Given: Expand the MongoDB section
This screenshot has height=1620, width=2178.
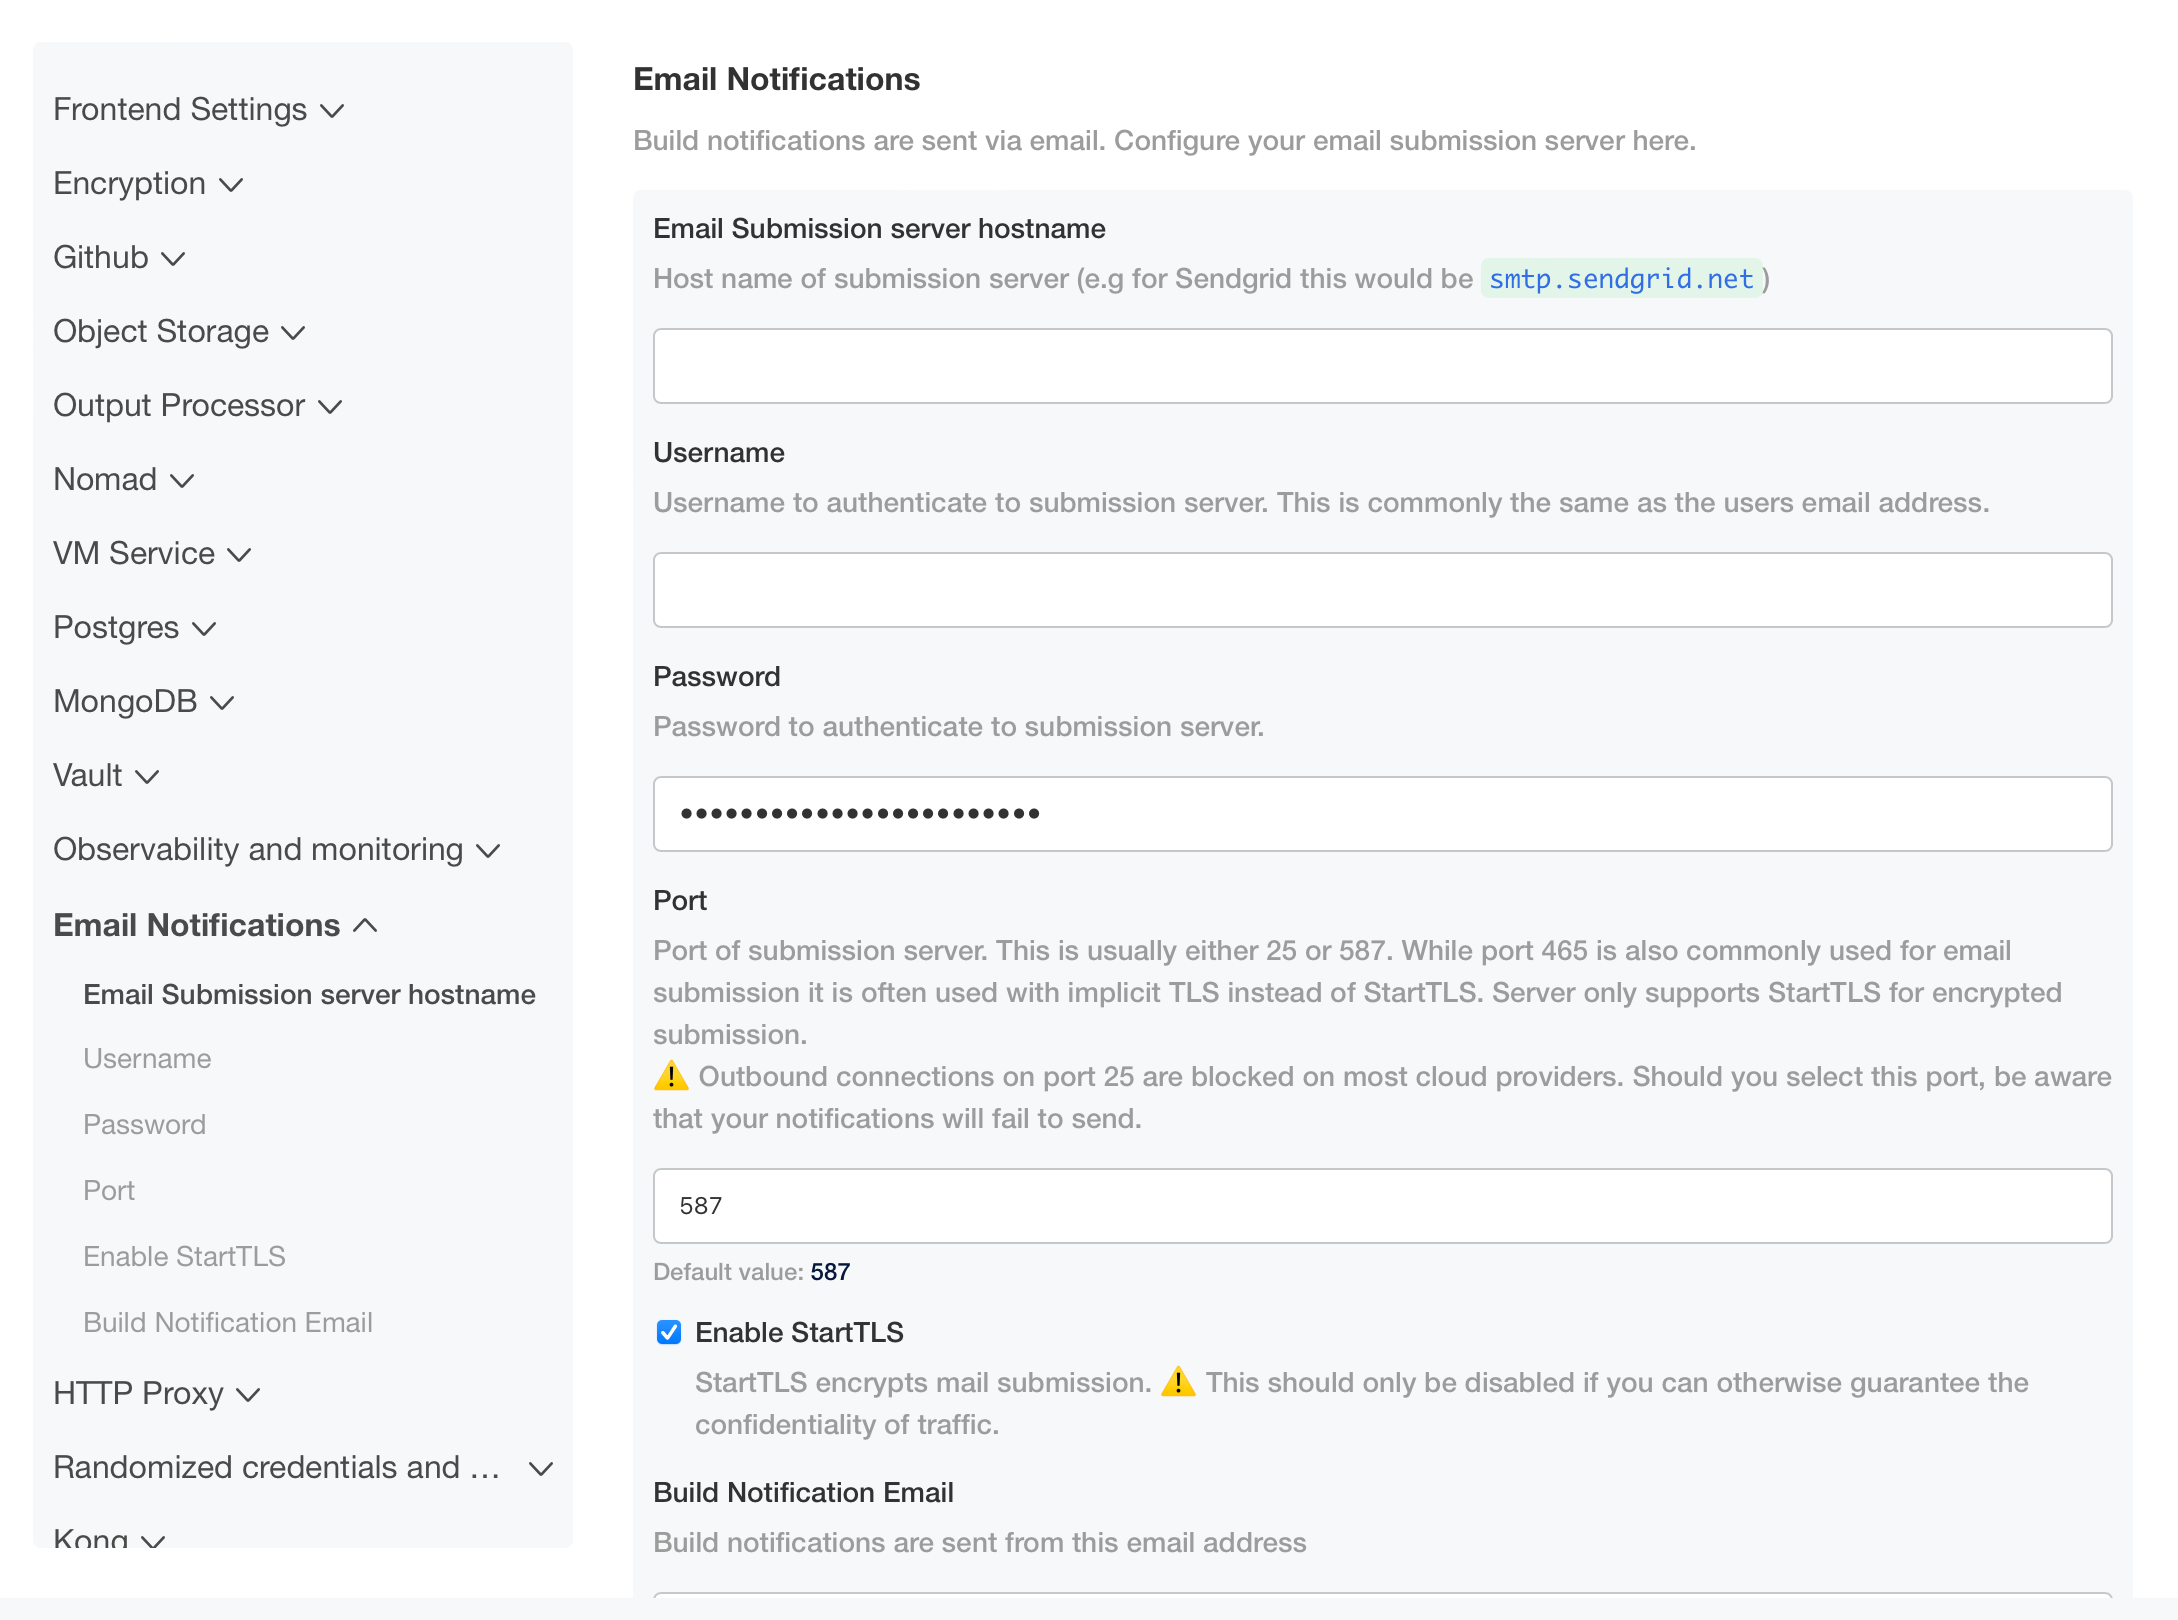Looking at the screenshot, I should 144,701.
